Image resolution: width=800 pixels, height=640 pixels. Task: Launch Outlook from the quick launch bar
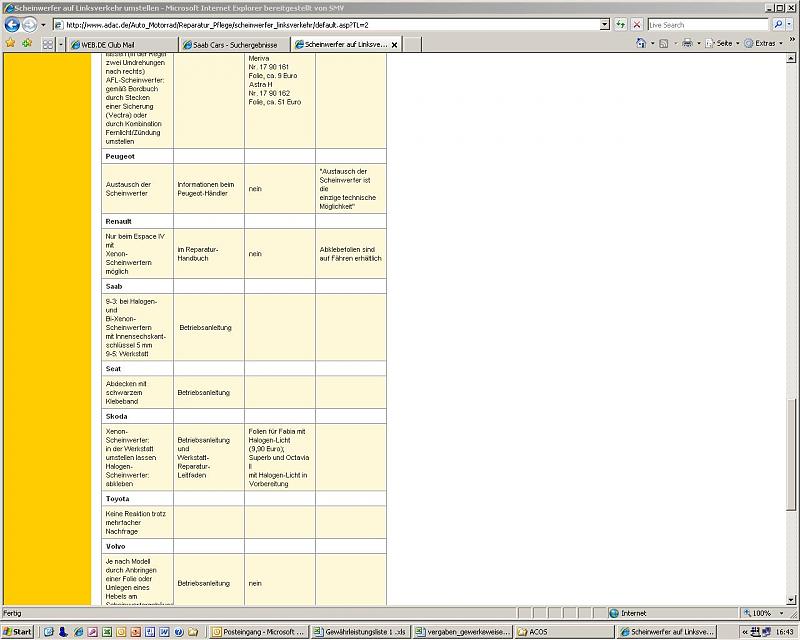pyautogui.click(x=121, y=632)
